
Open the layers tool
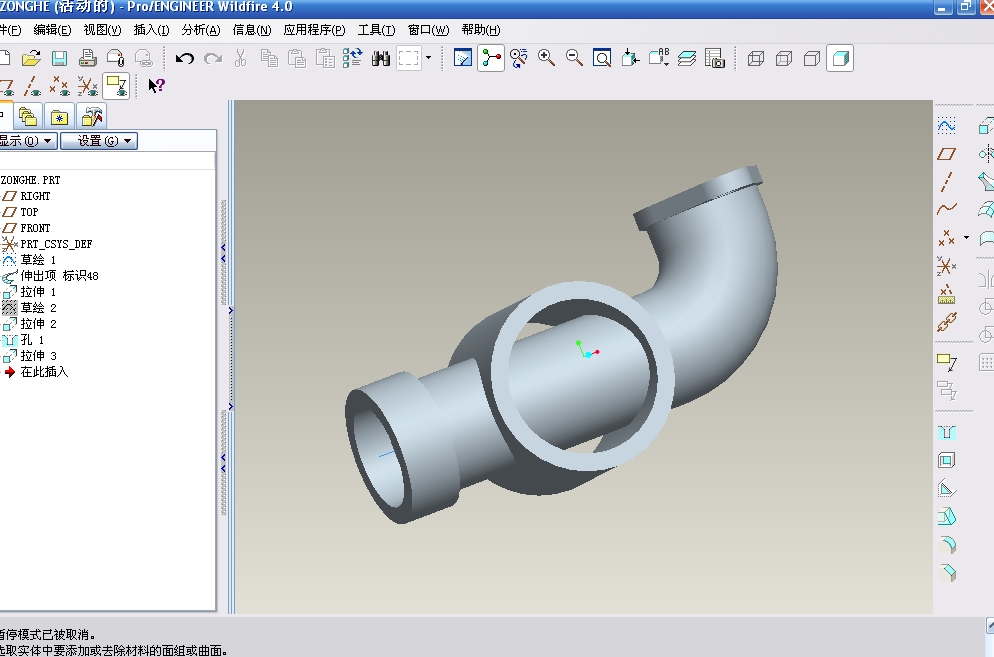click(x=687, y=59)
